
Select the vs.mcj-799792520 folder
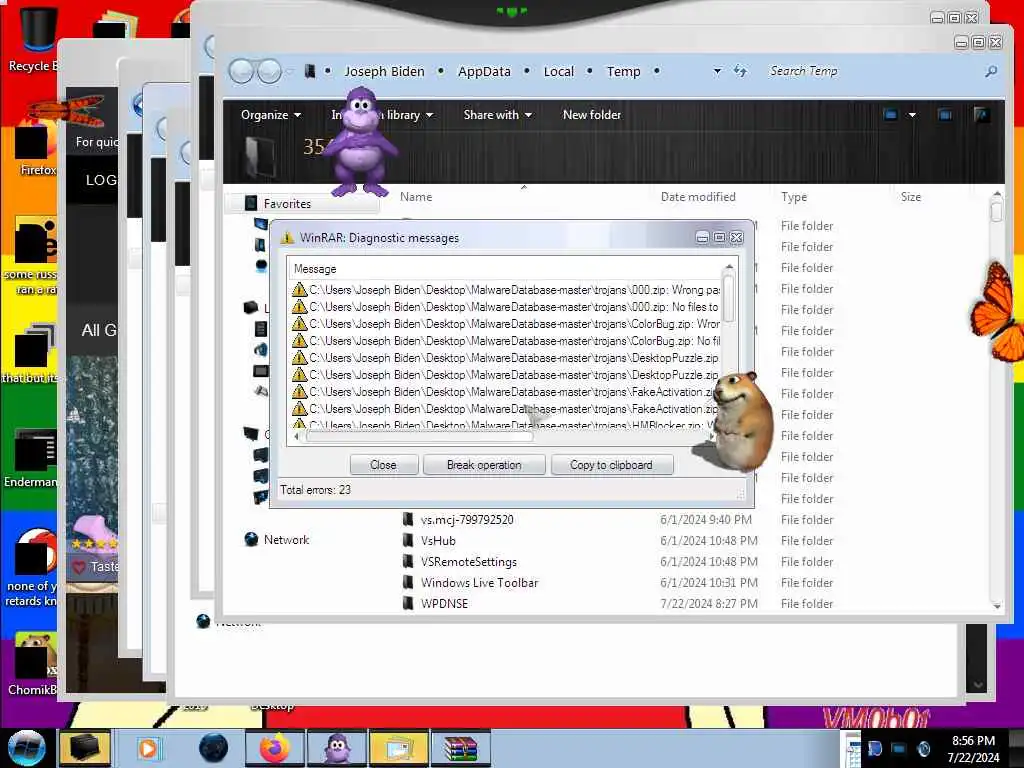[x=467, y=520]
